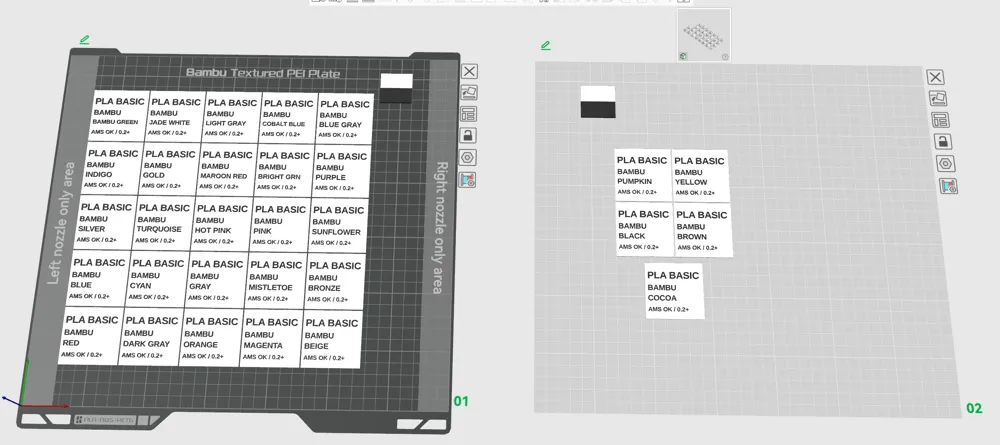
Task: Click the plate thumbnail preview at top
Action: [x=704, y=35]
